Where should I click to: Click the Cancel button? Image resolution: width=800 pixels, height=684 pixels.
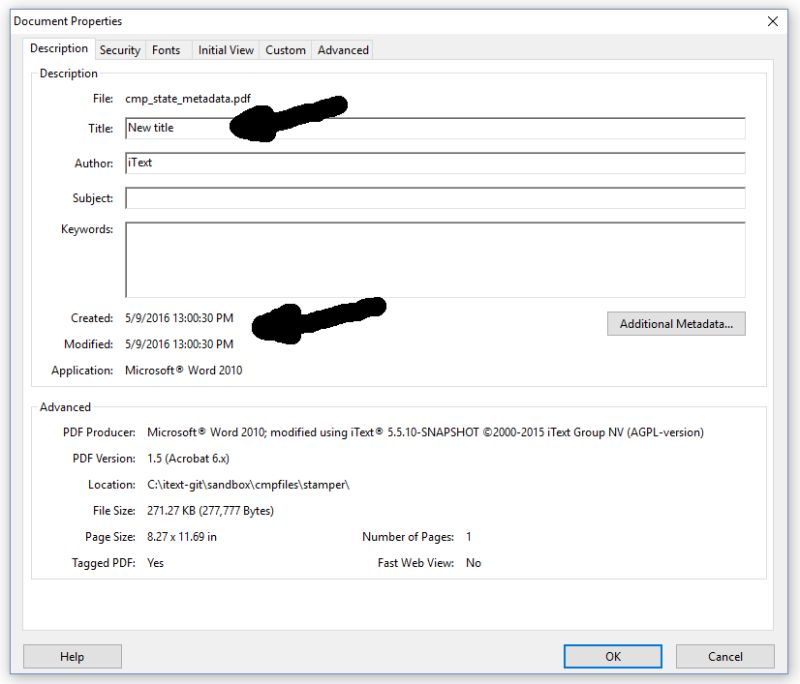click(x=724, y=656)
